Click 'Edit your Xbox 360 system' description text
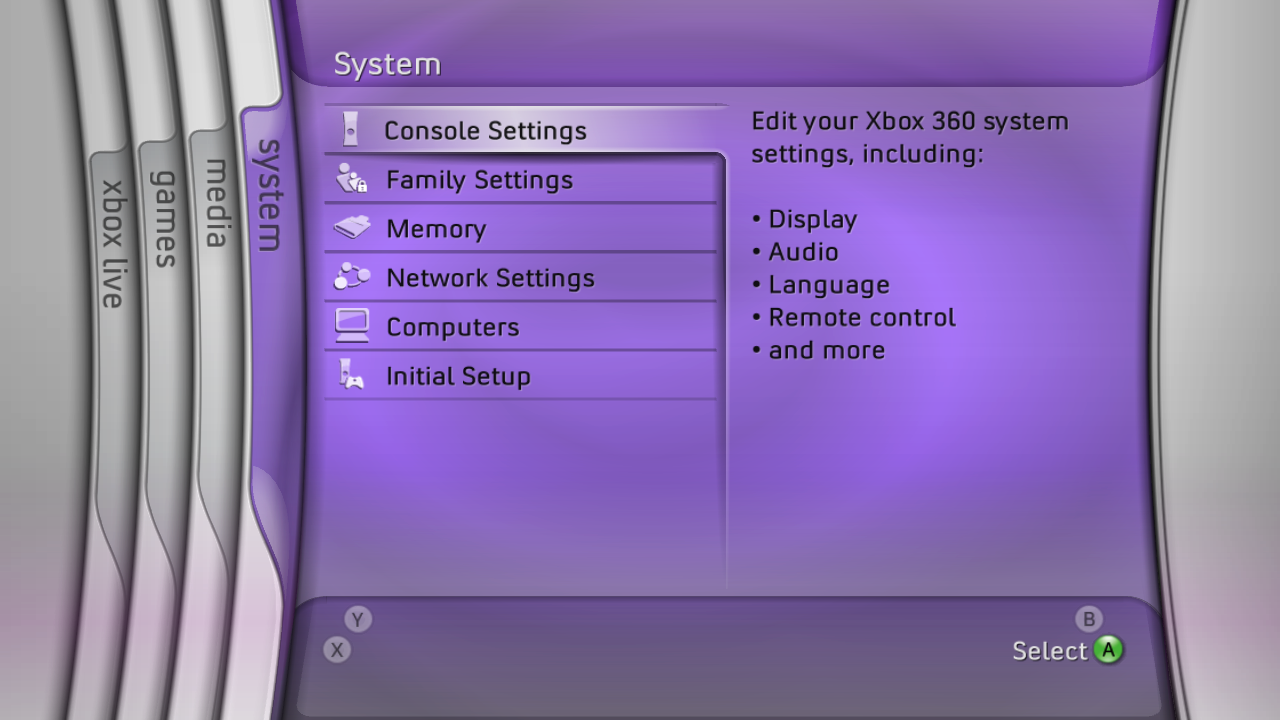The width and height of the screenshot is (1280, 720). pyautogui.click(x=910, y=121)
